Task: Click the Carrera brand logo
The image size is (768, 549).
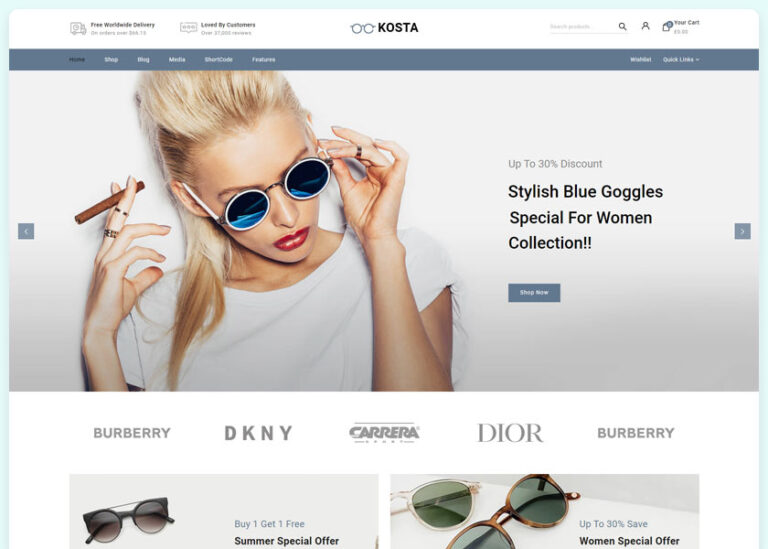Action: click(384, 433)
